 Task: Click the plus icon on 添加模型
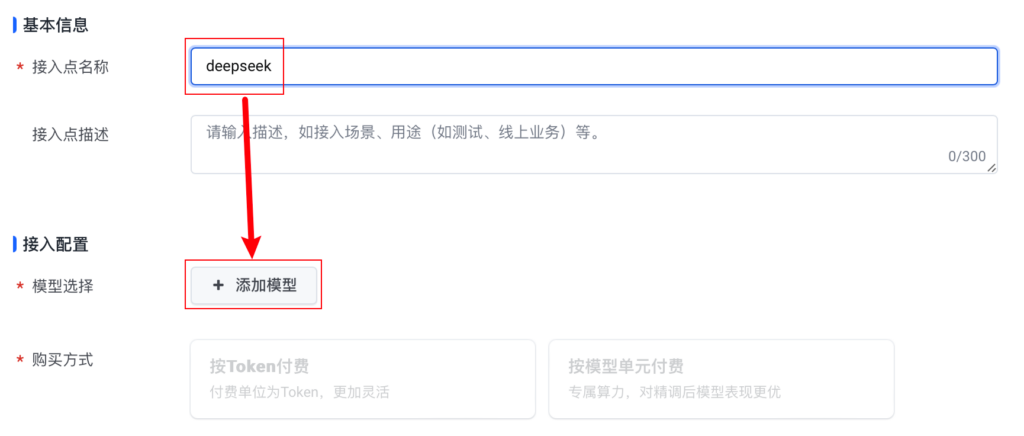(x=218, y=286)
